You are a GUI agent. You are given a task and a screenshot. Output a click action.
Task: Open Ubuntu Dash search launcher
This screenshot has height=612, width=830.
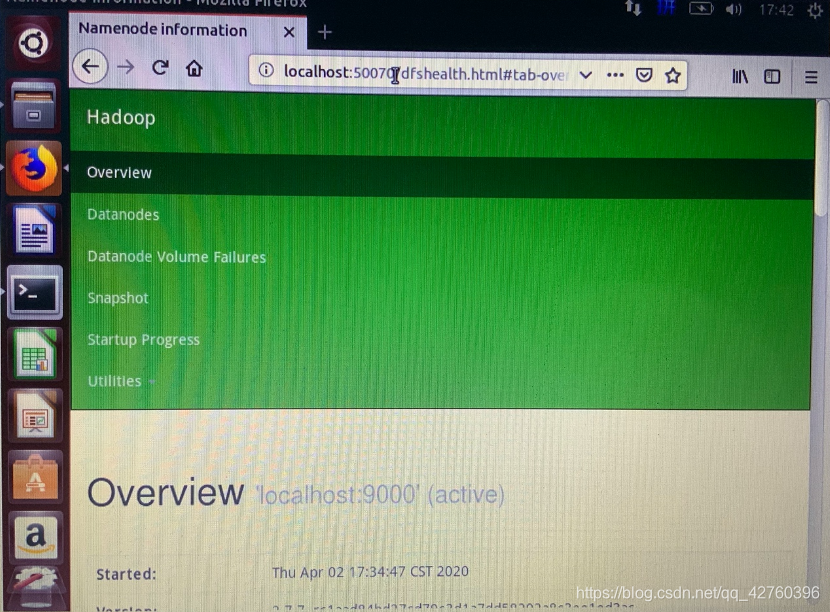click(x=33, y=43)
